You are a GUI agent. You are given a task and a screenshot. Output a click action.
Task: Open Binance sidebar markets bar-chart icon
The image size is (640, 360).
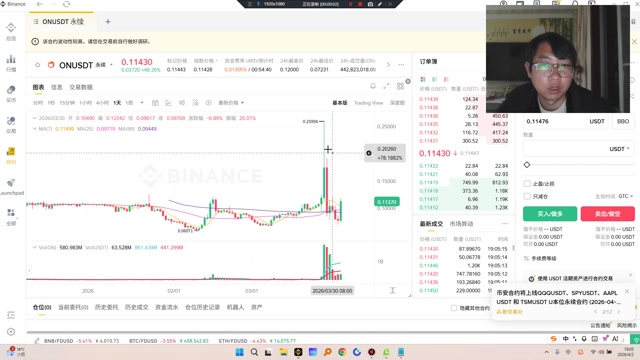click(11, 59)
